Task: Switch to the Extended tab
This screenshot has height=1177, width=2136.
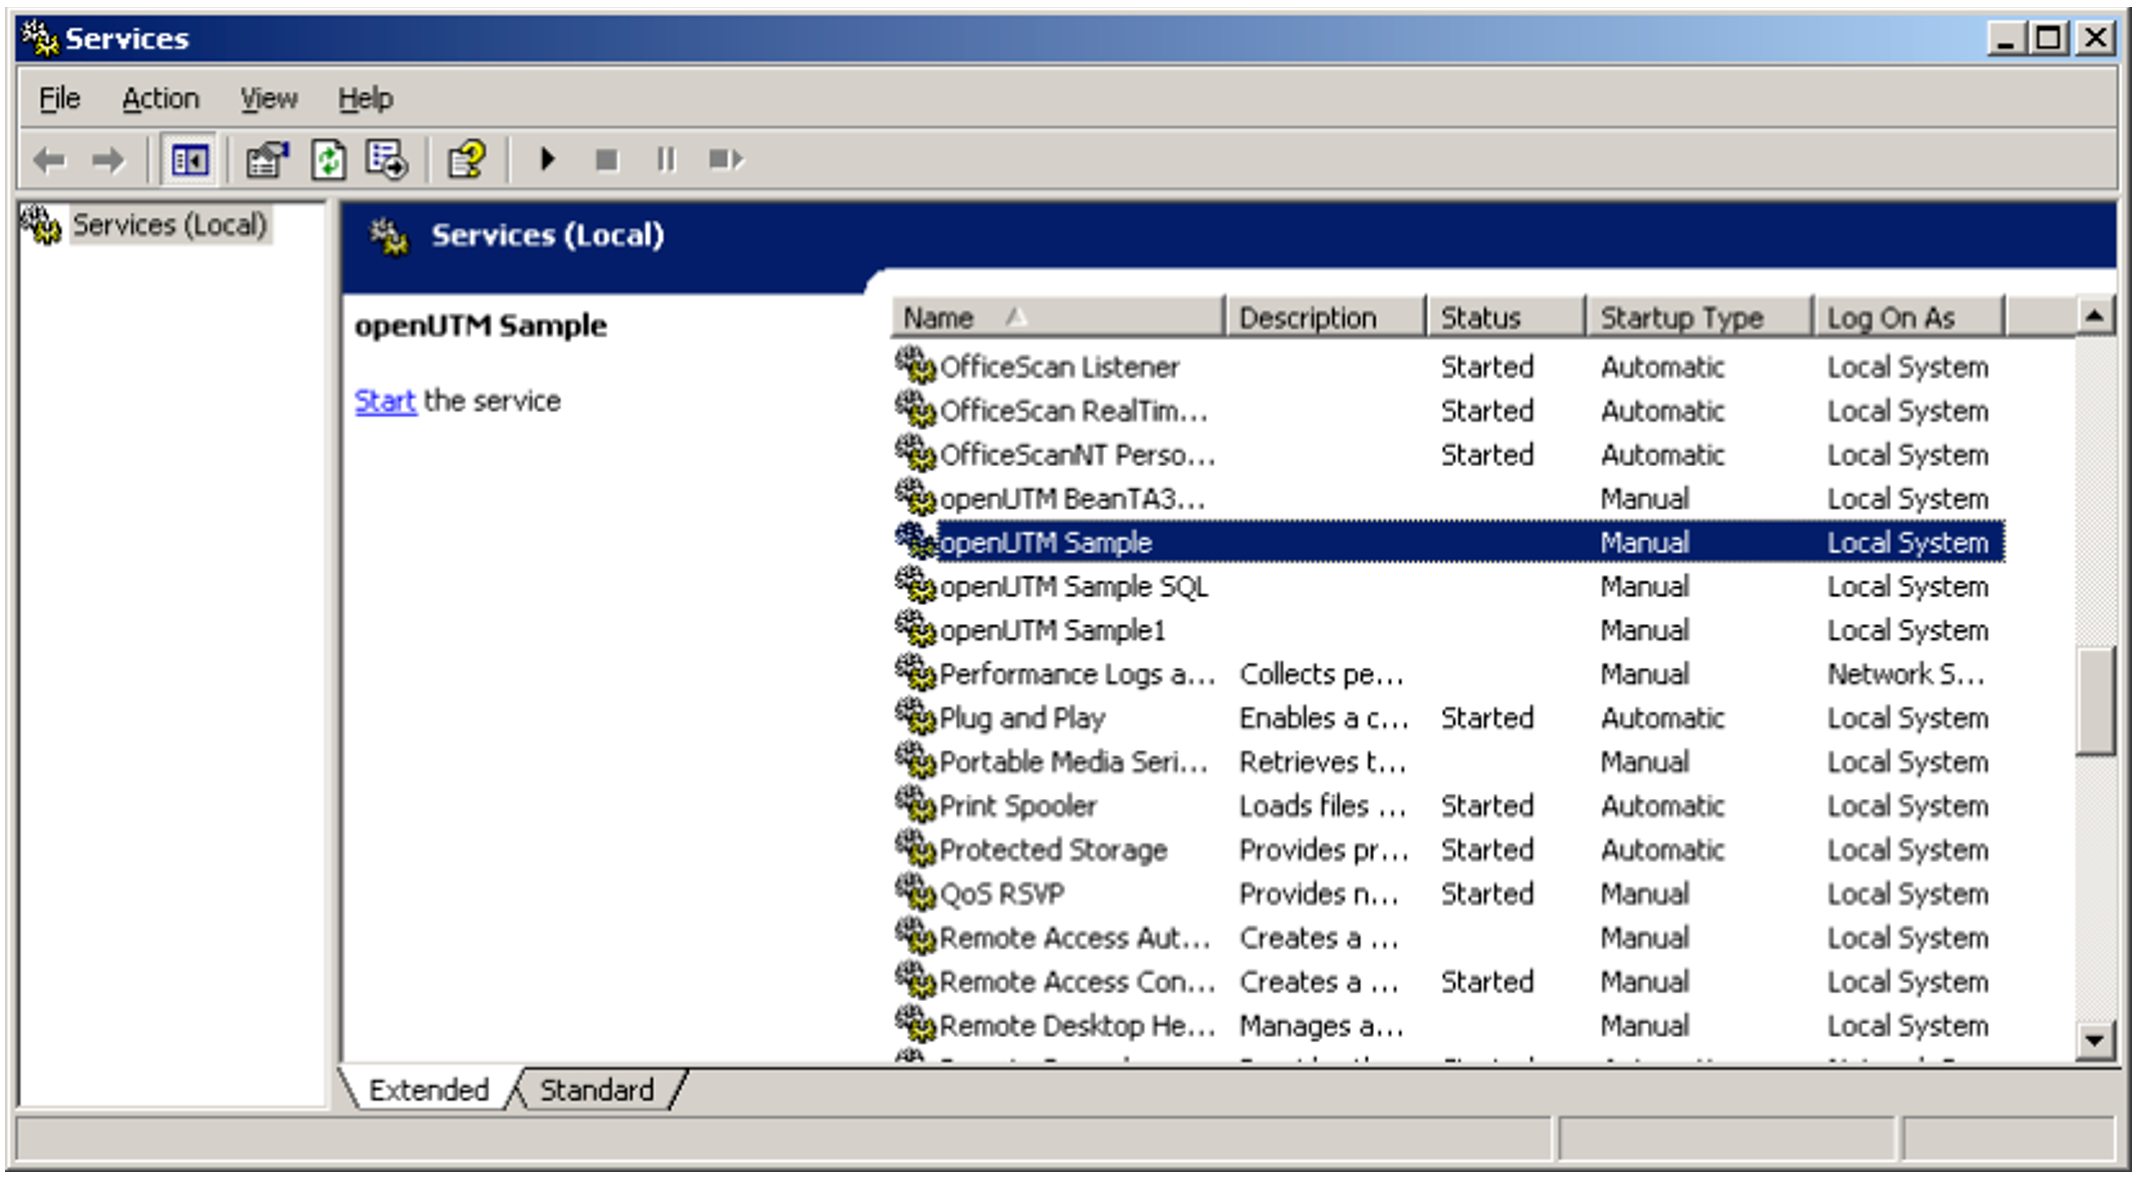Action: click(428, 1089)
